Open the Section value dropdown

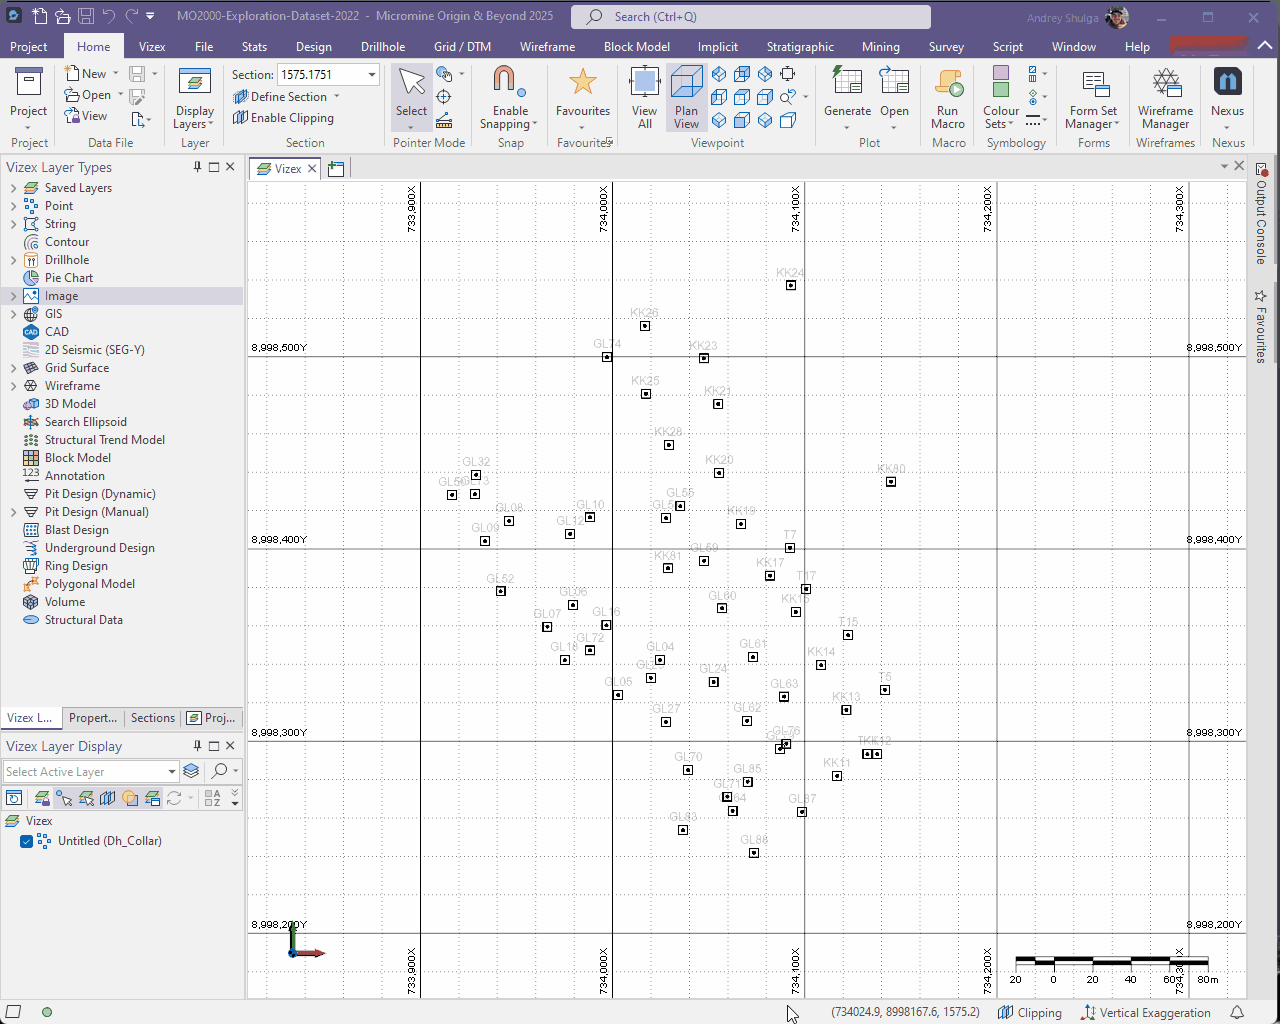(372, 75)
